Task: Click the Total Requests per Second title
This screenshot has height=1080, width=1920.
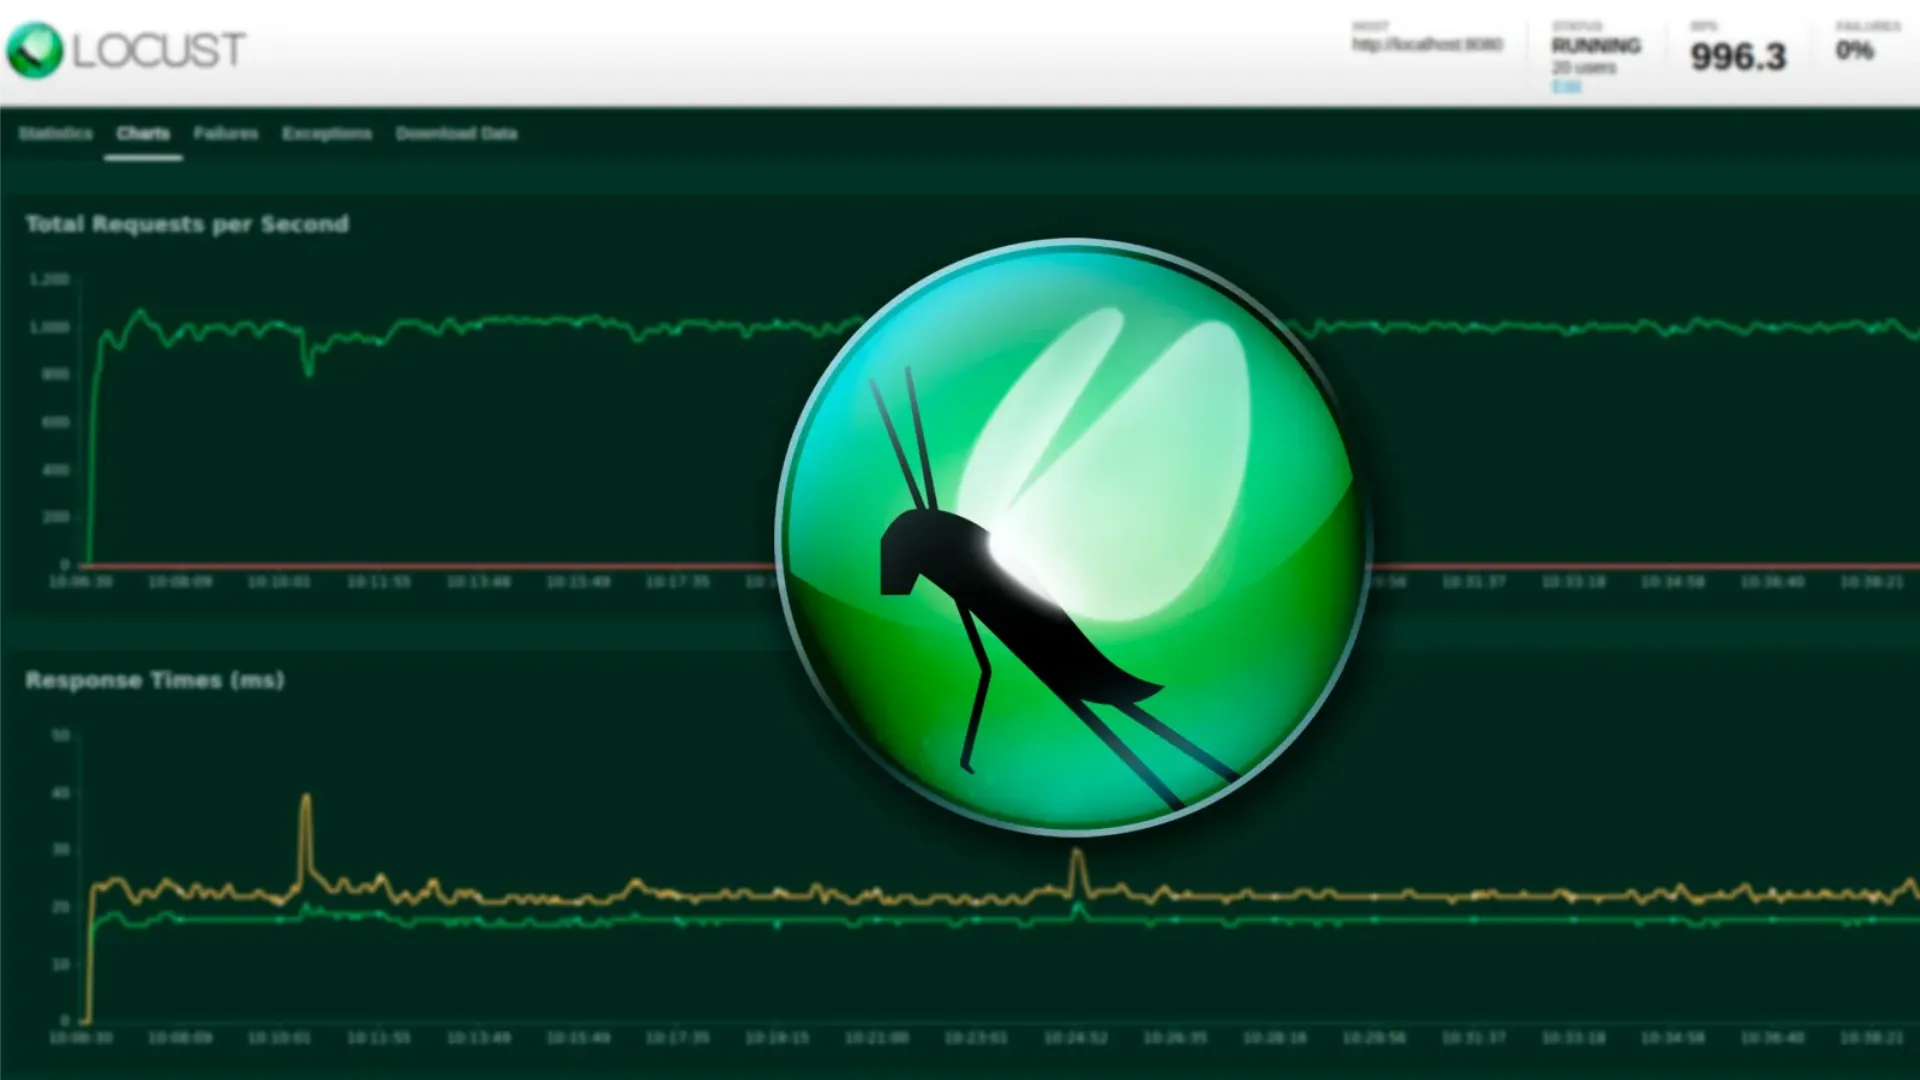Action: tap(187, 224)
